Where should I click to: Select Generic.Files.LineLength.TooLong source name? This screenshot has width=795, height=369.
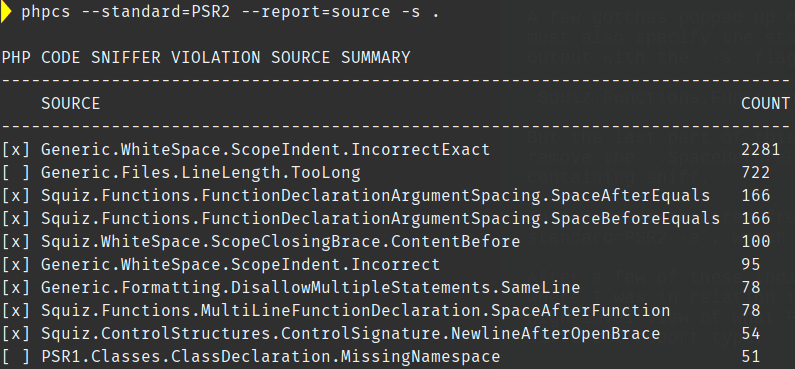pyautogui.click(x=201, y=173)
